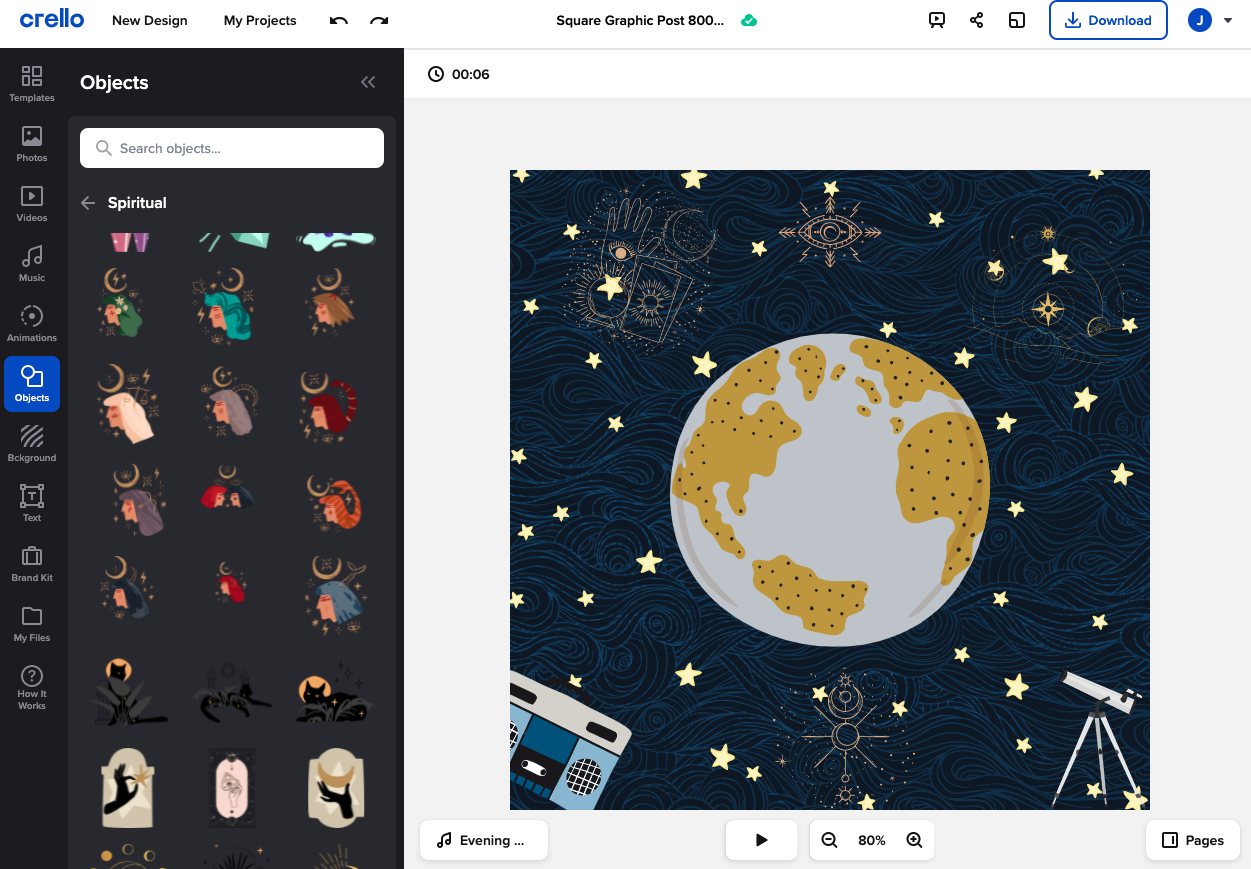
Task: Click the Download button
Action: click(1108, 20)
